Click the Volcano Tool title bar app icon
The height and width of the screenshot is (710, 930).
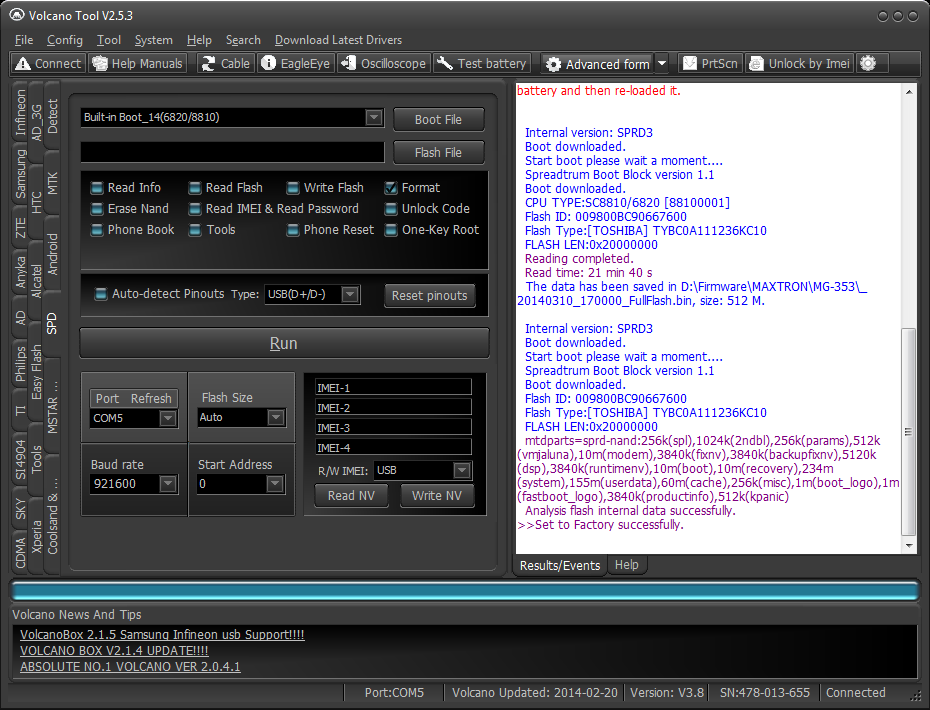click(x=17, y=15)
